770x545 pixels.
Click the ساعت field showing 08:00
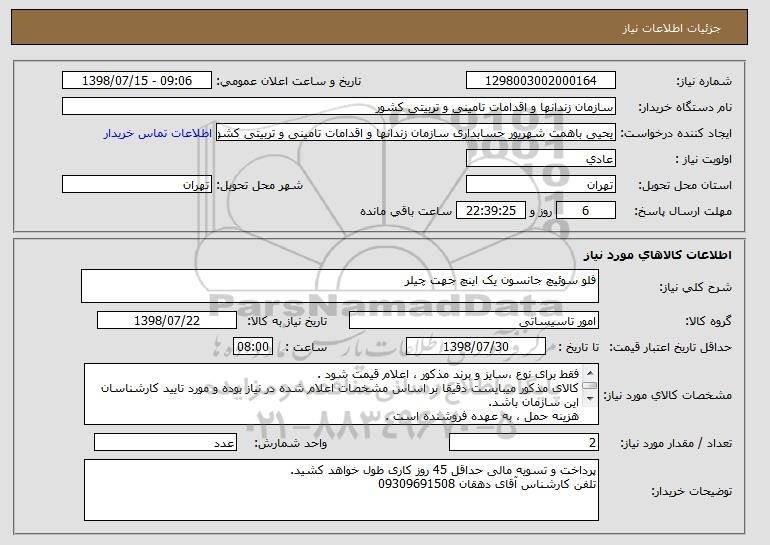tap(252, 347)
